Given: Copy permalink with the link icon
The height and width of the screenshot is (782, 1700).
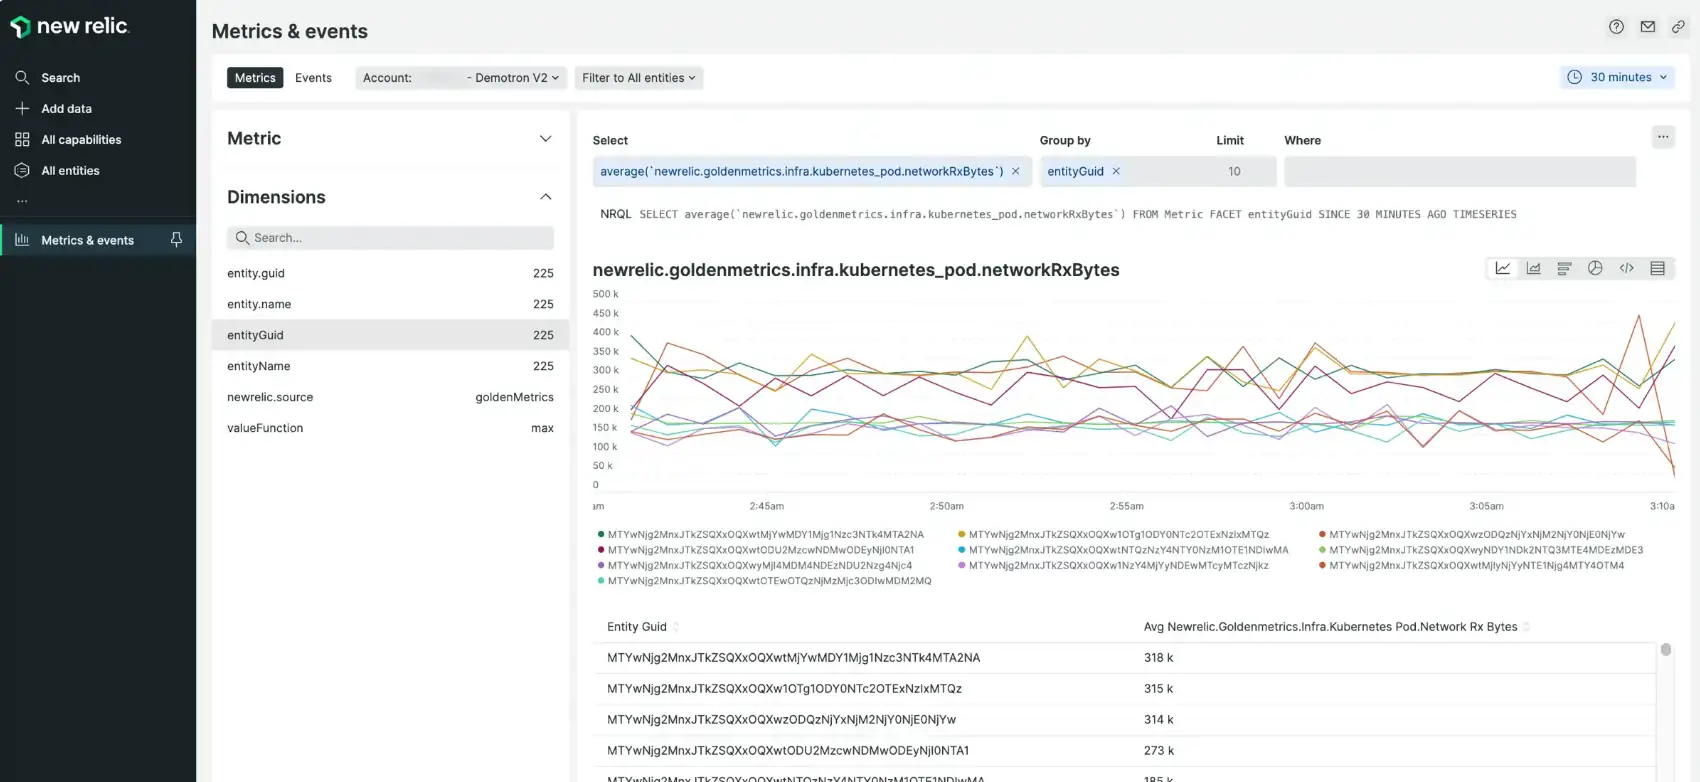Looking at the screenshot, I should (x=1678, y=27).
